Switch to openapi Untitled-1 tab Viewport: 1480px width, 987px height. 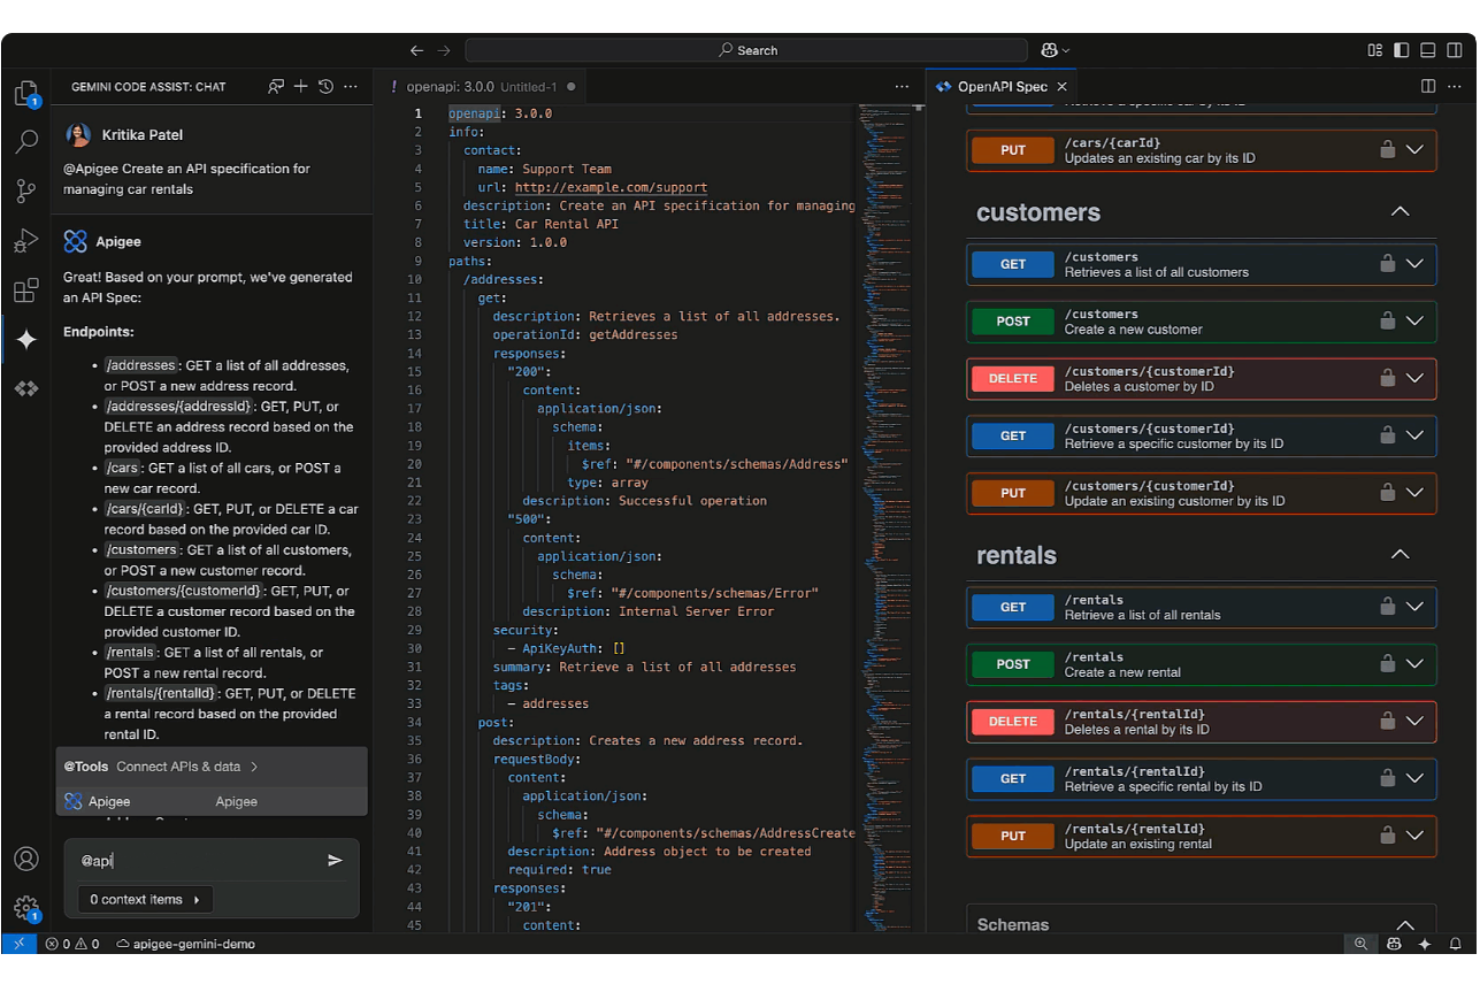tap(482, 87)
